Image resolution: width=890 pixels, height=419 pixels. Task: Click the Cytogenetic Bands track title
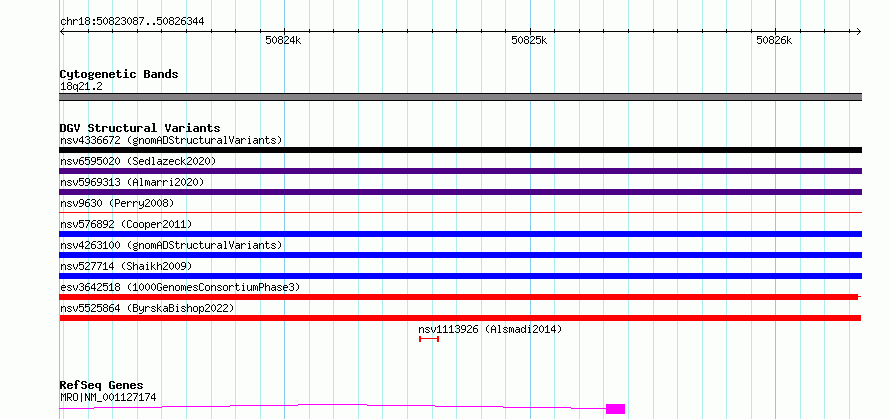click(119, 74)
